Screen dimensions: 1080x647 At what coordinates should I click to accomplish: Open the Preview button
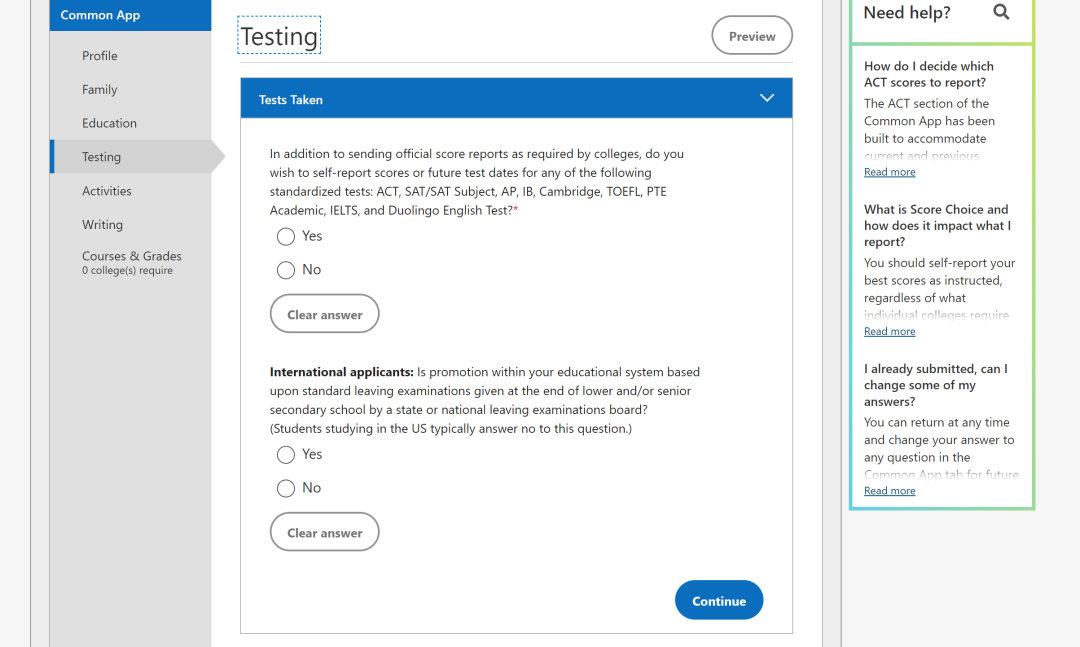752,36
